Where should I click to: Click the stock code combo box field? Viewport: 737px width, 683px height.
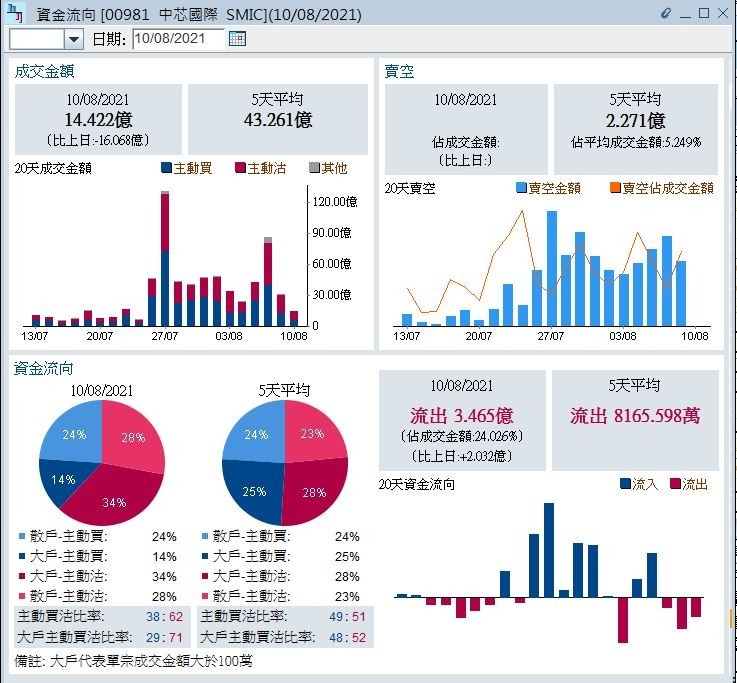tap(37, 38)
